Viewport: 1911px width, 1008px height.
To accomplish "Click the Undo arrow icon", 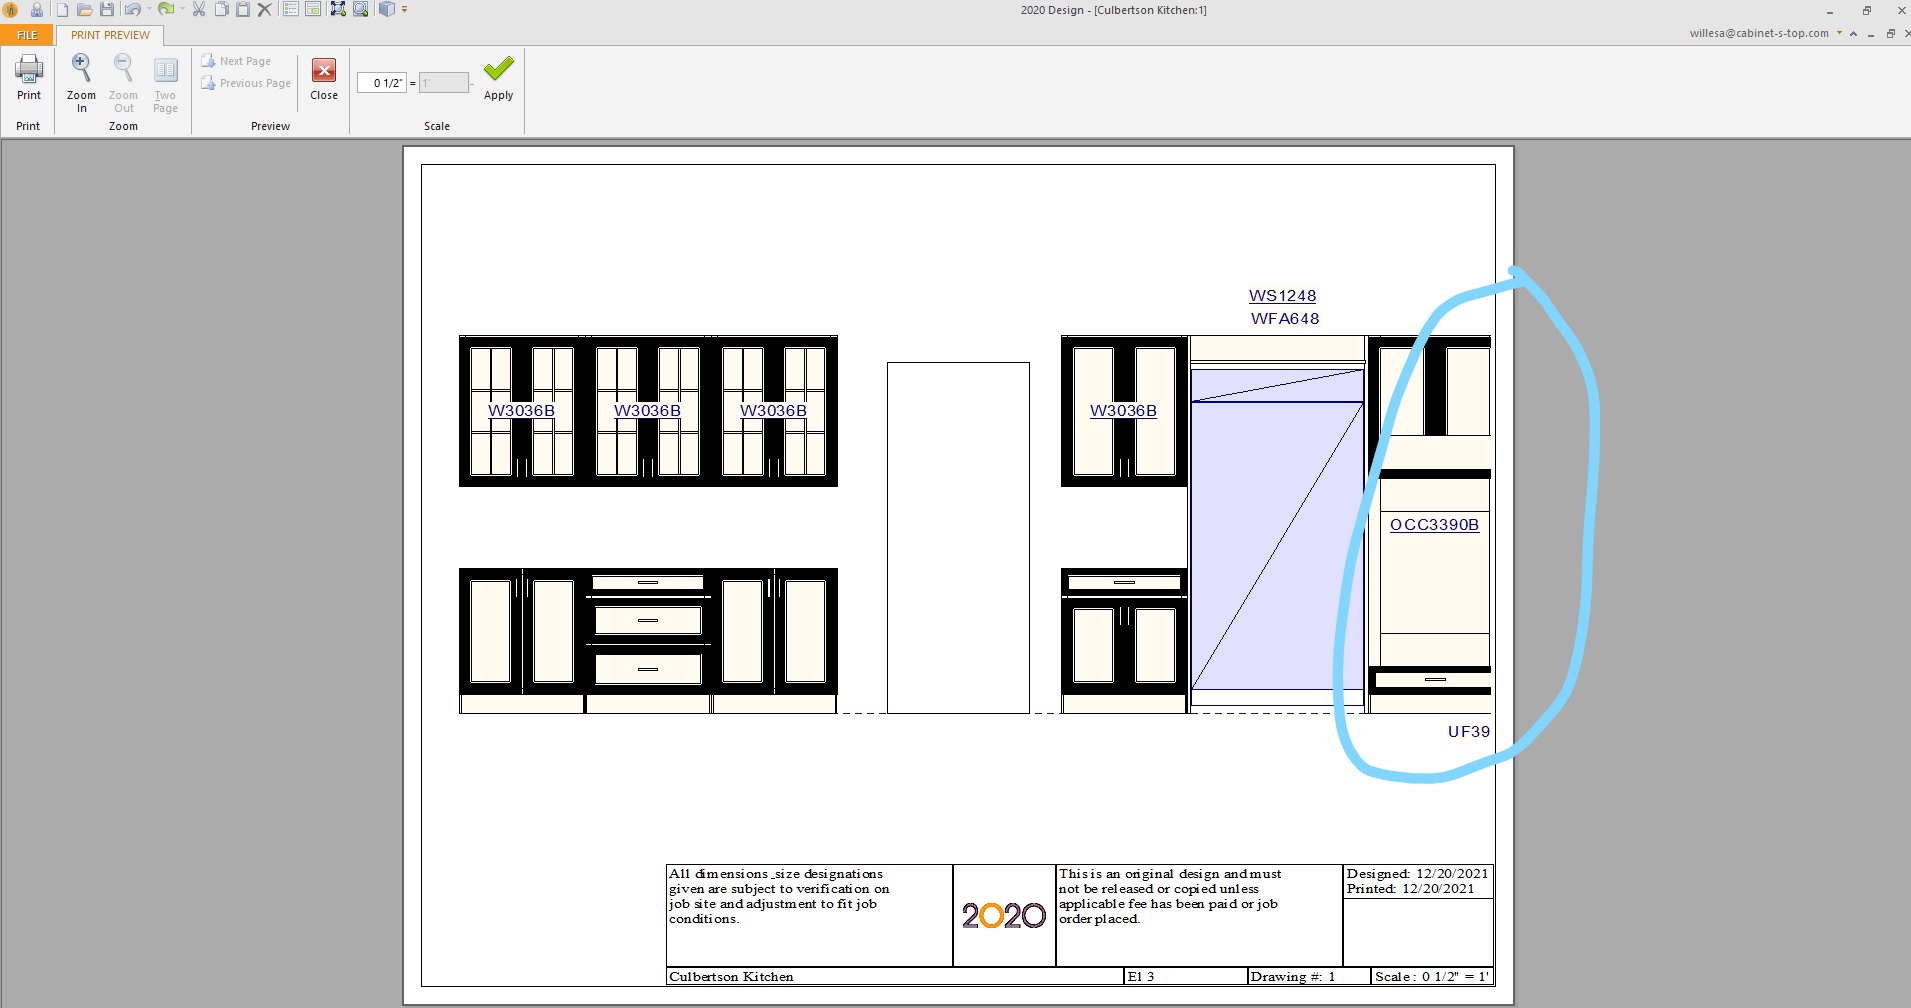I will (x=131, y=10).
